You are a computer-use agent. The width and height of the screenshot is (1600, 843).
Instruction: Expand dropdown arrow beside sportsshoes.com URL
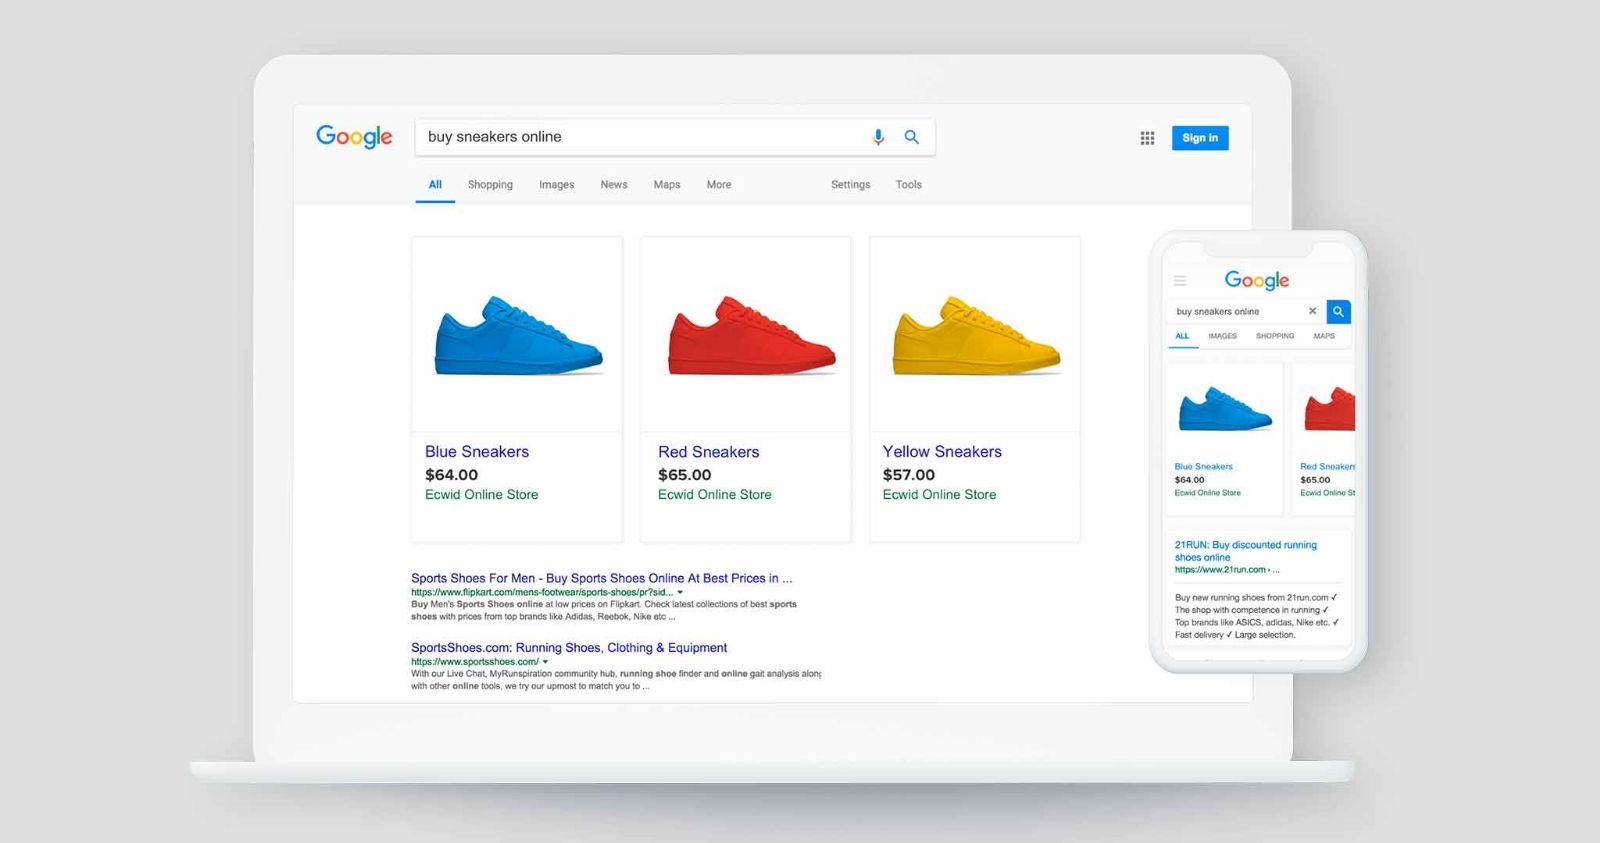tap(545, 662)
